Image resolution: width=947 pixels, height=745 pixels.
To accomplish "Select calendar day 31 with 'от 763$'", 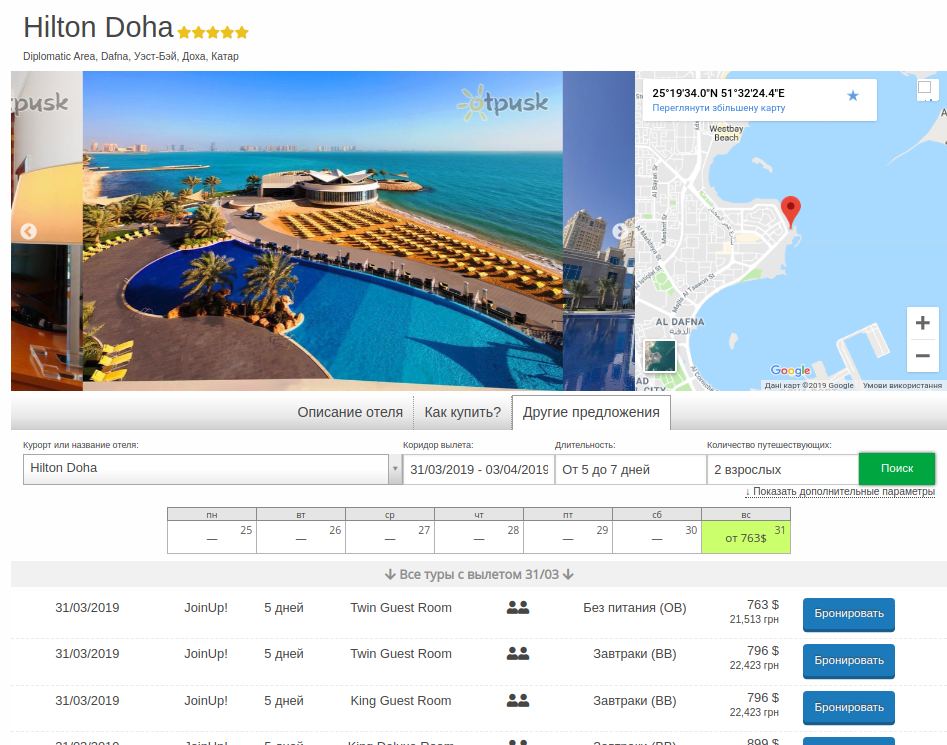I will [746, 537].
